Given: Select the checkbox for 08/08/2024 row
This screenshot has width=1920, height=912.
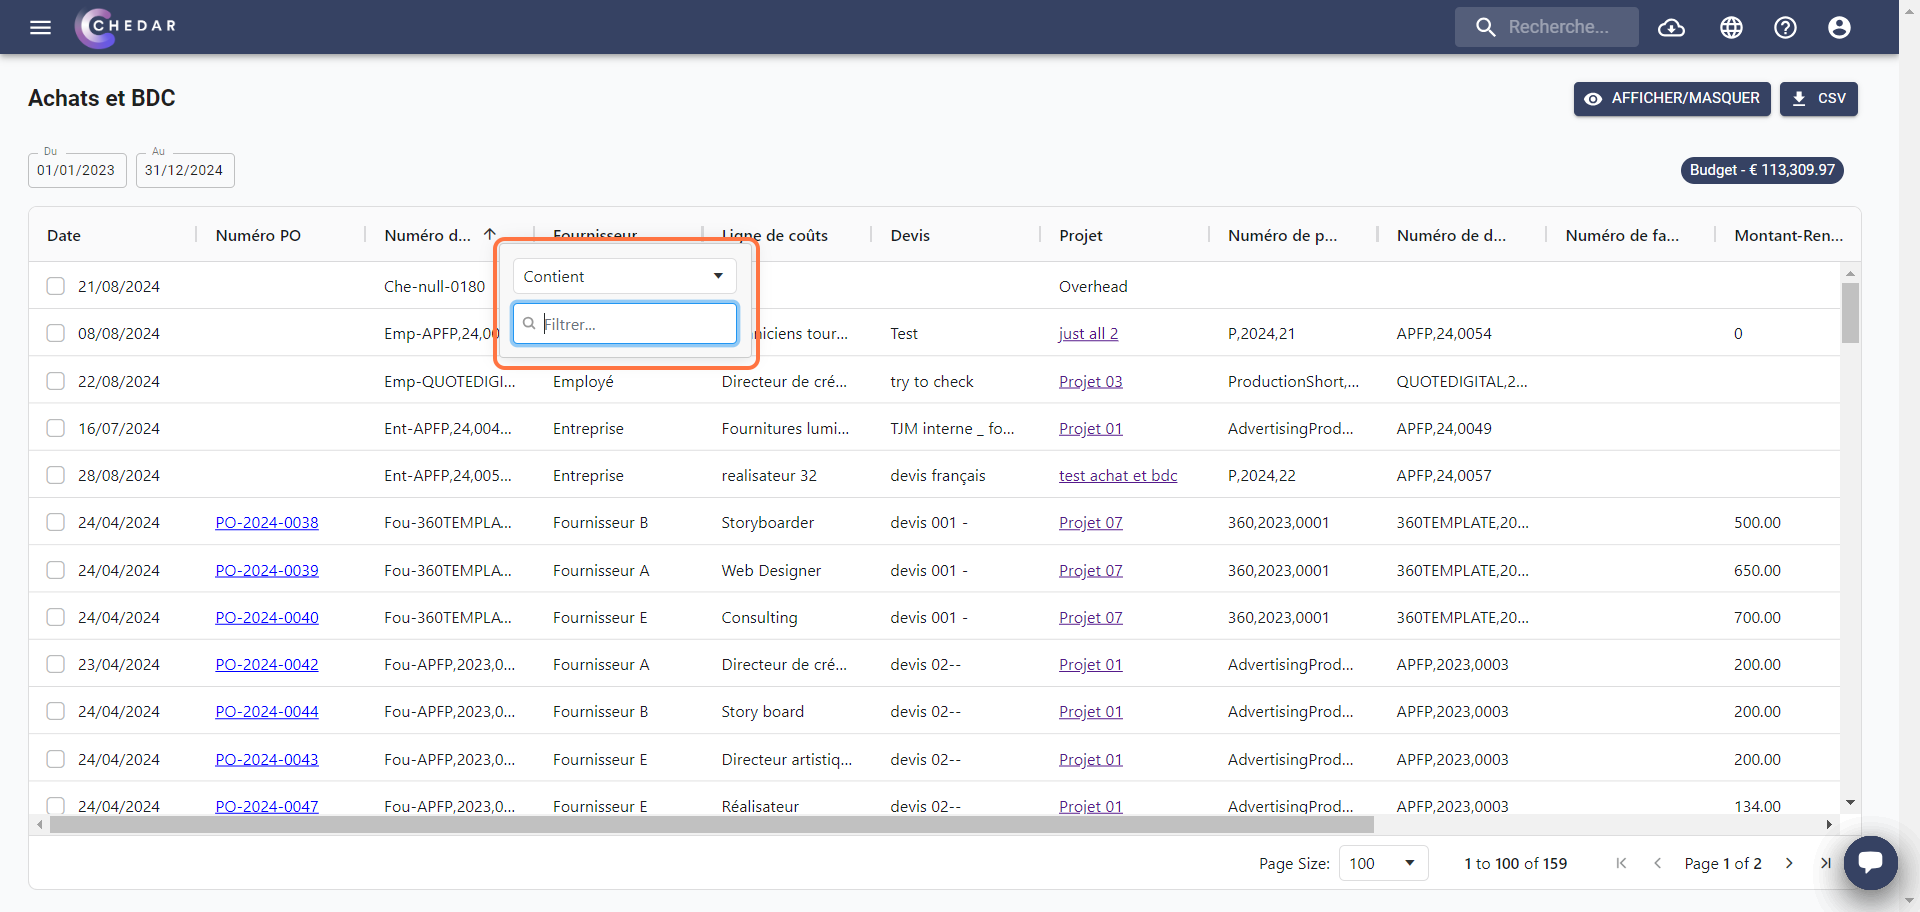Looking at the screenshot, I should [56, 333].
